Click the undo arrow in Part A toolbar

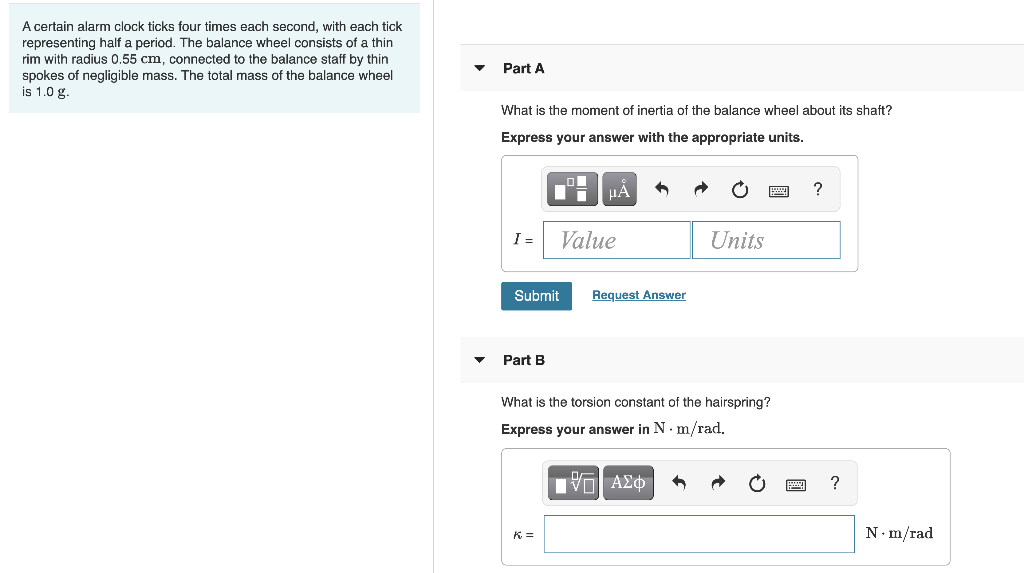tap(662, 189)
